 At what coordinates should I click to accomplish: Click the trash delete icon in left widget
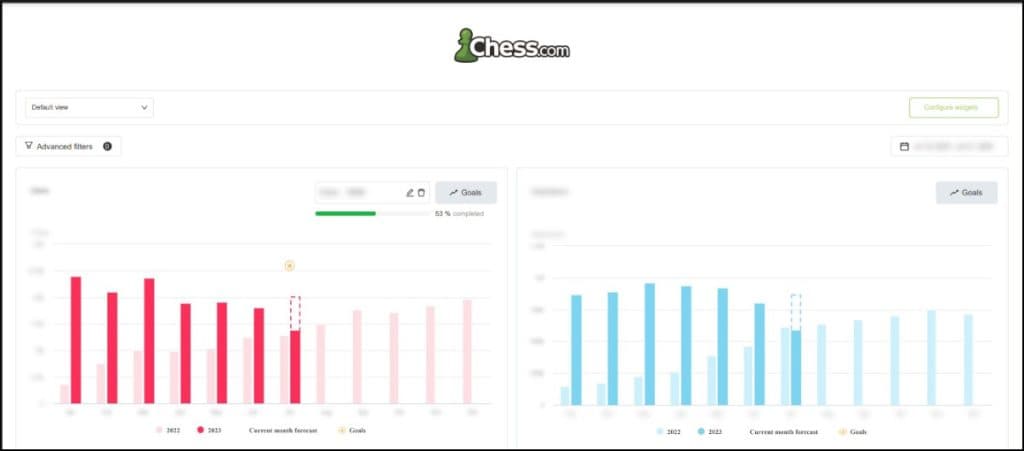pos(421,193)
